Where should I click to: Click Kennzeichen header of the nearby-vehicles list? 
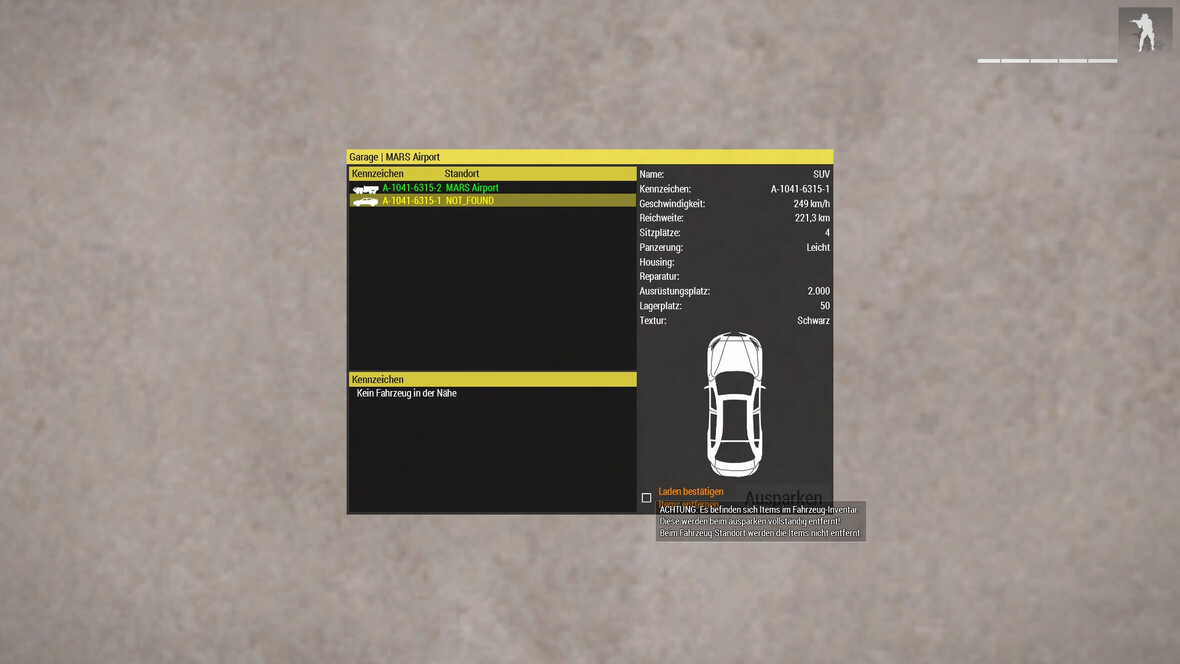pyautogui.click(x=378, y=379)
